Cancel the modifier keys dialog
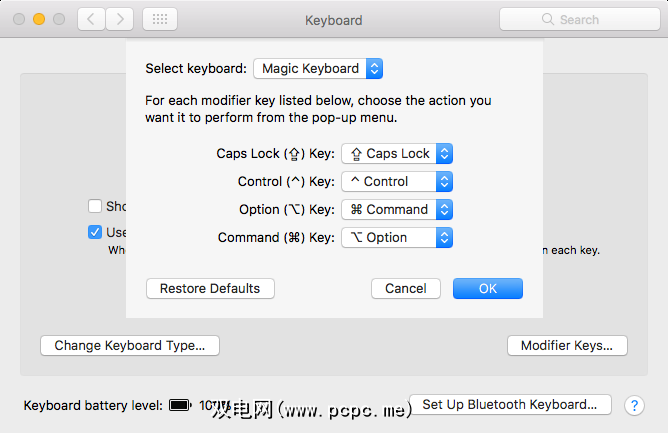This screenshot has height=433, width=668. coord(406,288)
